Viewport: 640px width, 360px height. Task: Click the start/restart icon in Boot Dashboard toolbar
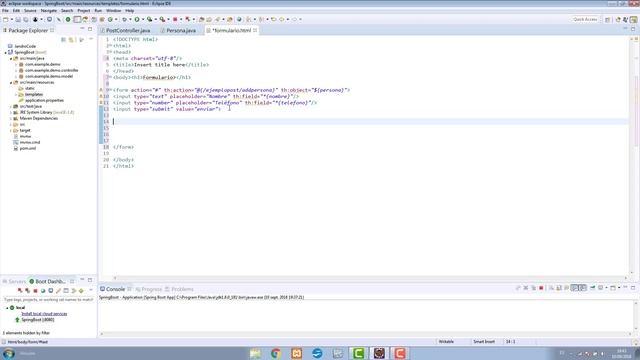click(20, 291)
